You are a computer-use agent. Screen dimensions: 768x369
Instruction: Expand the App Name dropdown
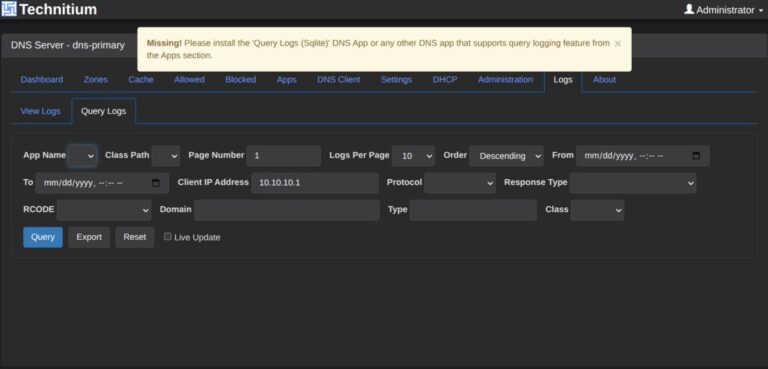82,156
